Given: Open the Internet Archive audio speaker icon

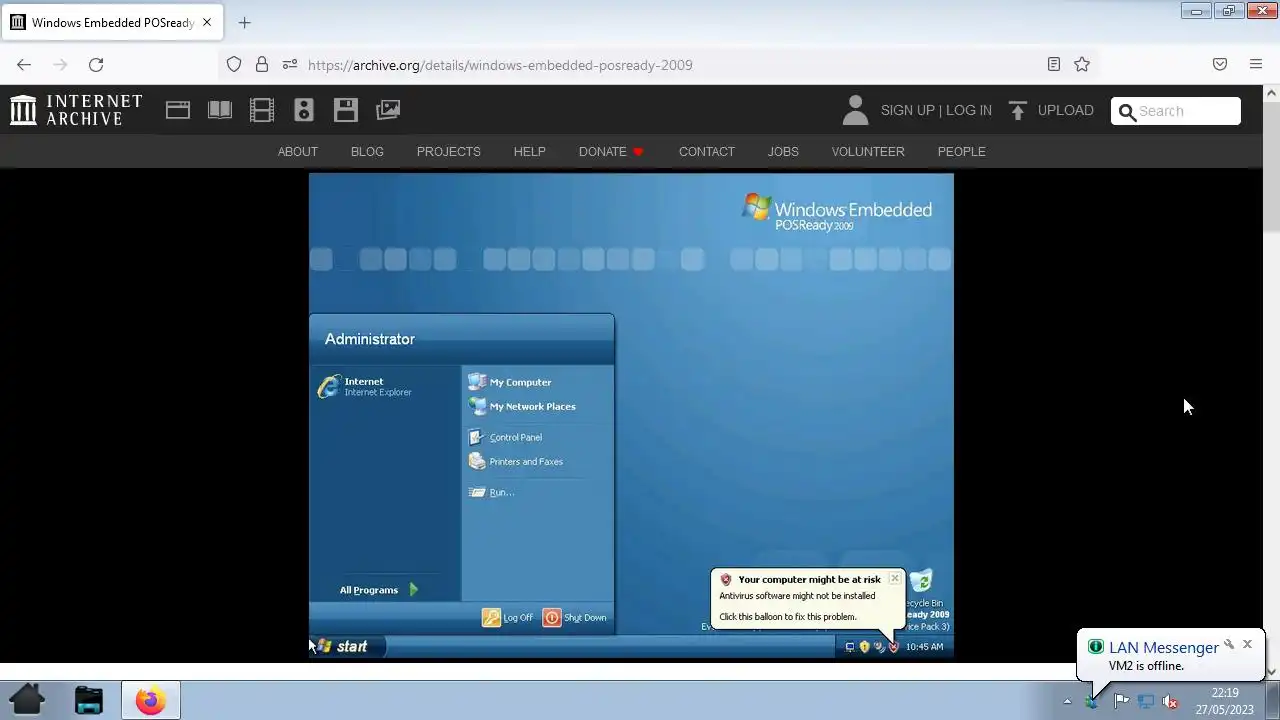Looking at the screenshot, I should click(x=304, y=110).
